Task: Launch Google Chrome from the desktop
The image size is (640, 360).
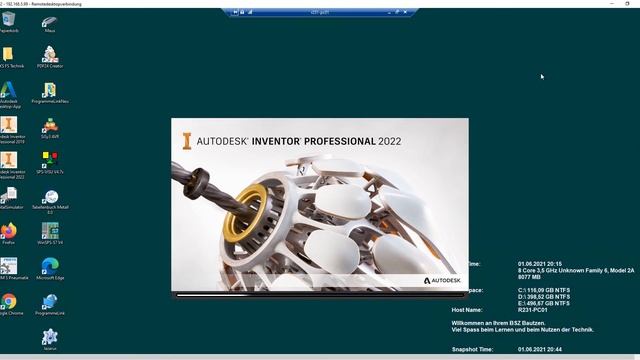Action: coord(9,302)
